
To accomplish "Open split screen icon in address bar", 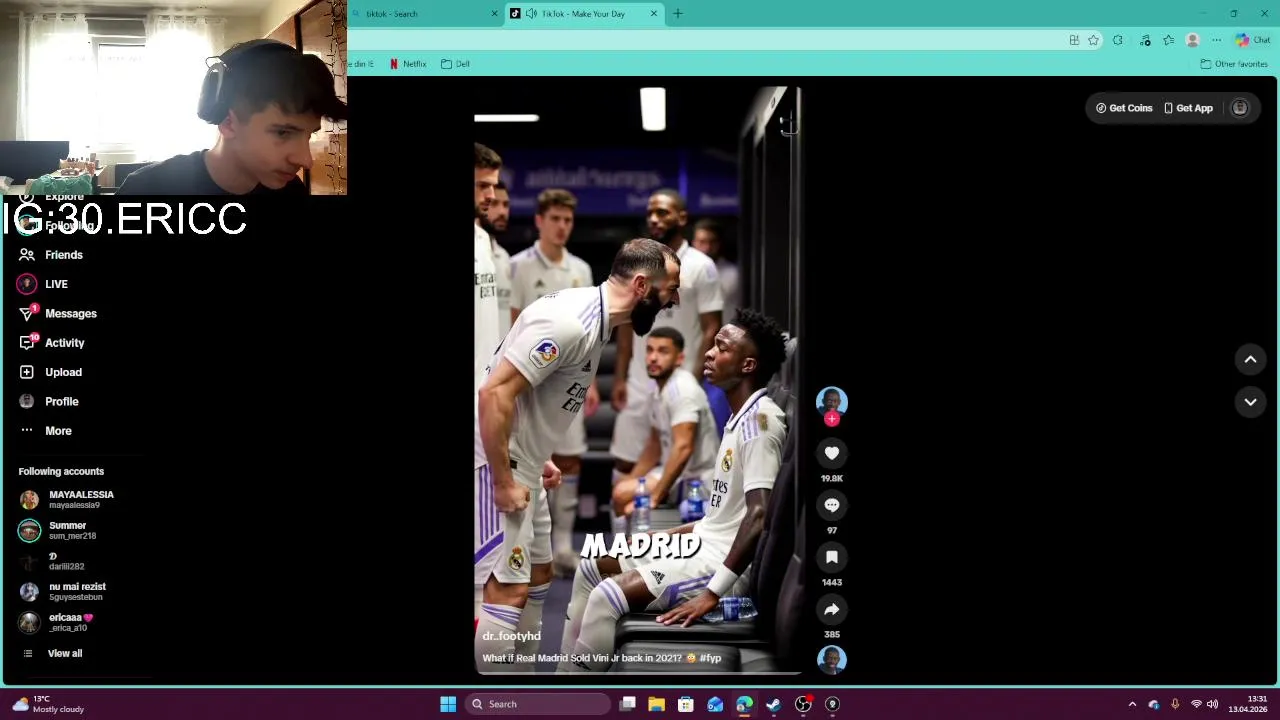I will (1074, 40).
